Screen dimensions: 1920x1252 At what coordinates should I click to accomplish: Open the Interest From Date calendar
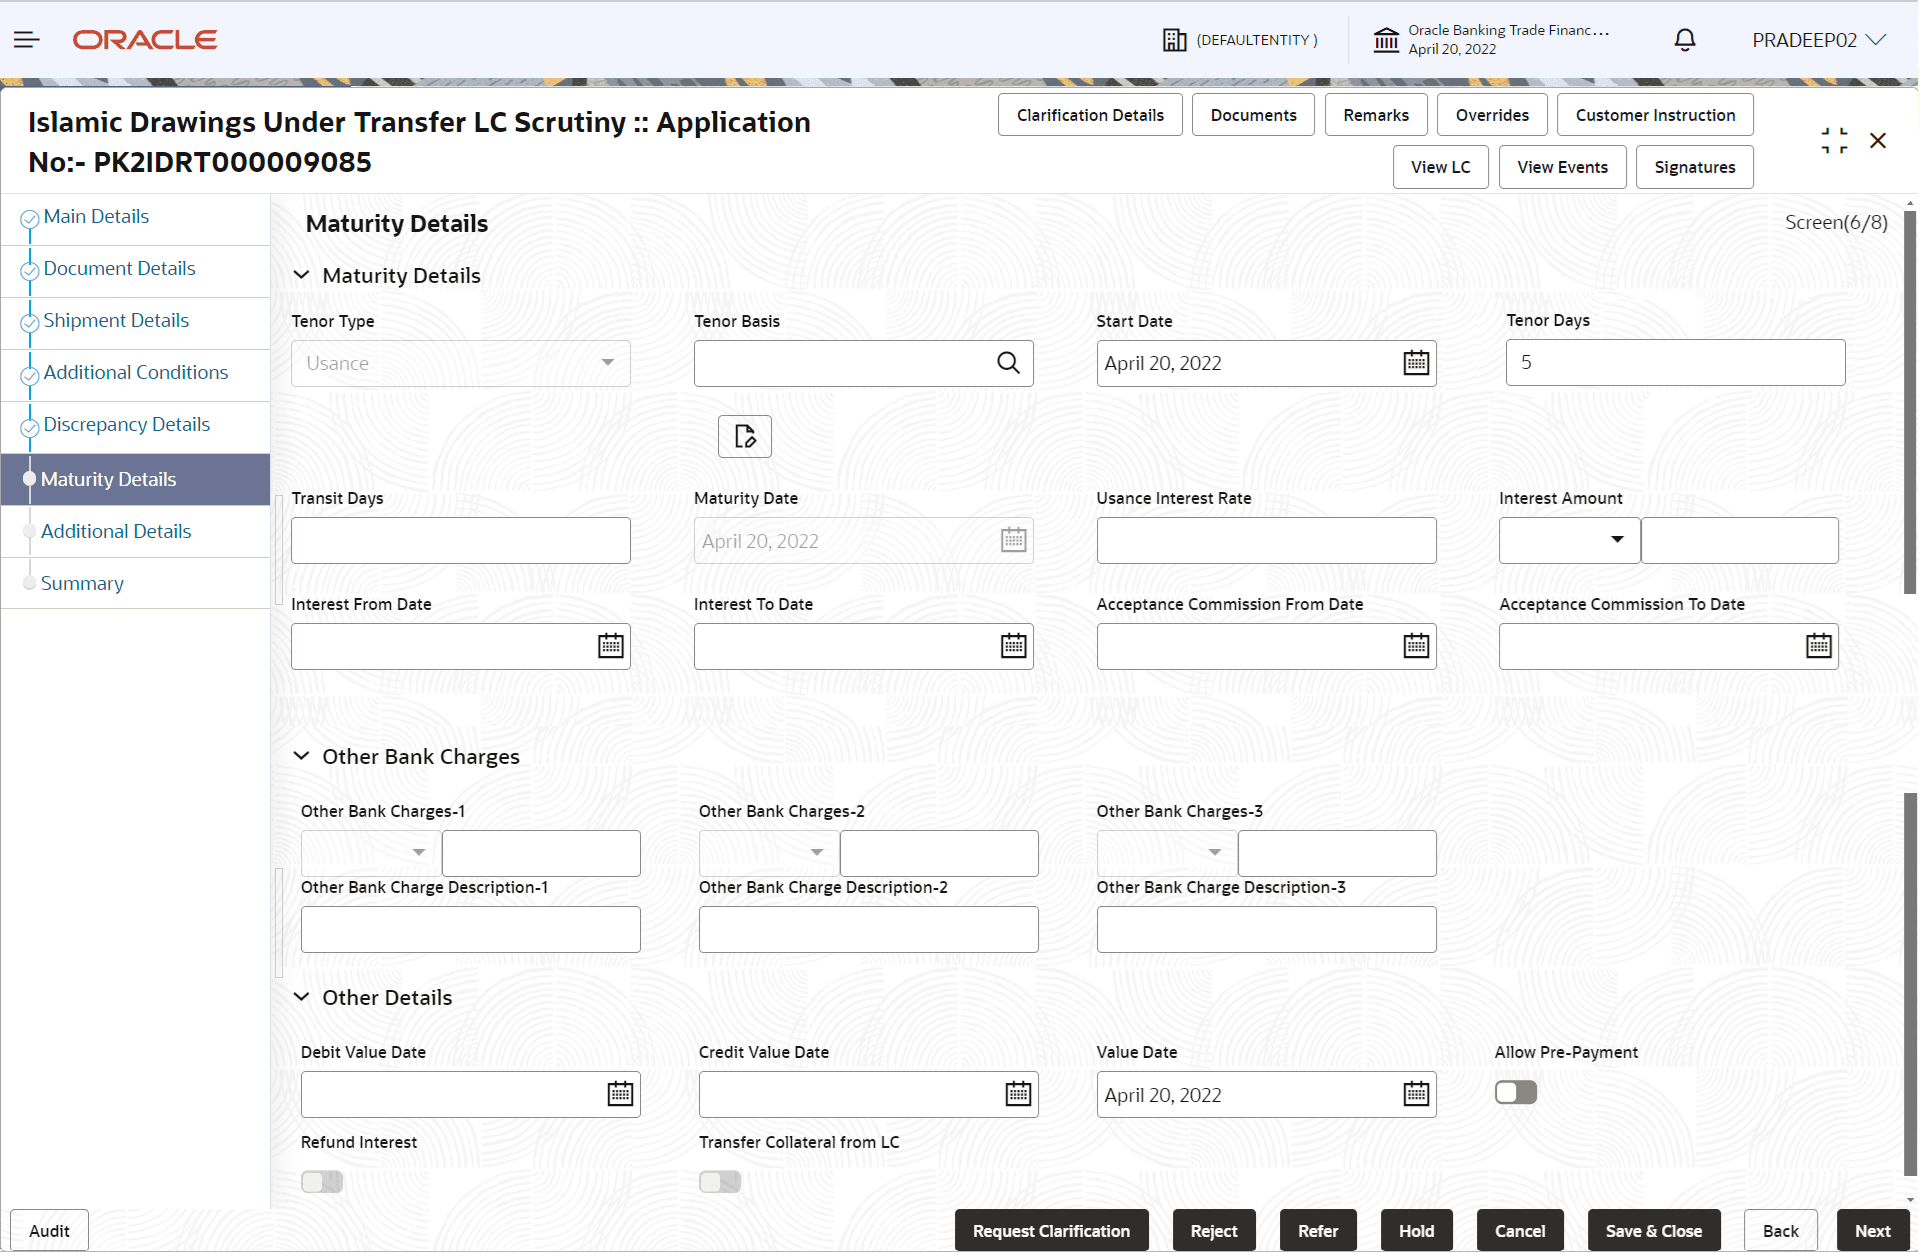[x=611, y=646]
